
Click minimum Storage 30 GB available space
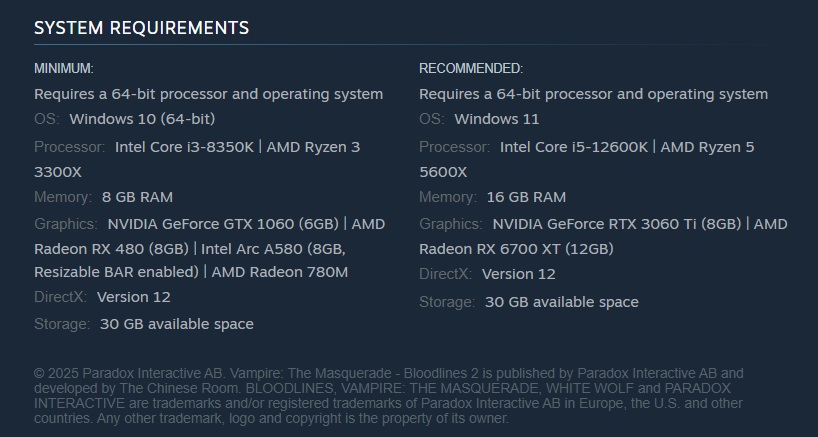[x=176, y=324]
